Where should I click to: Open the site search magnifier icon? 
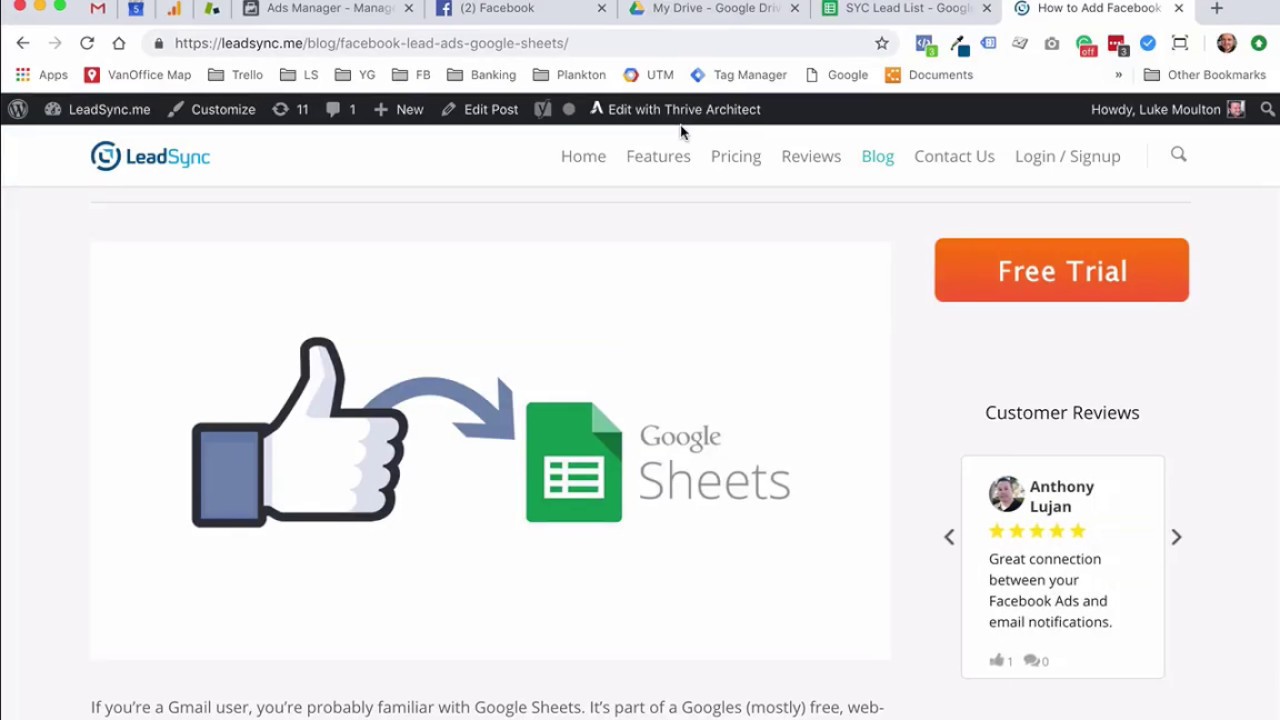[1178, 154]
